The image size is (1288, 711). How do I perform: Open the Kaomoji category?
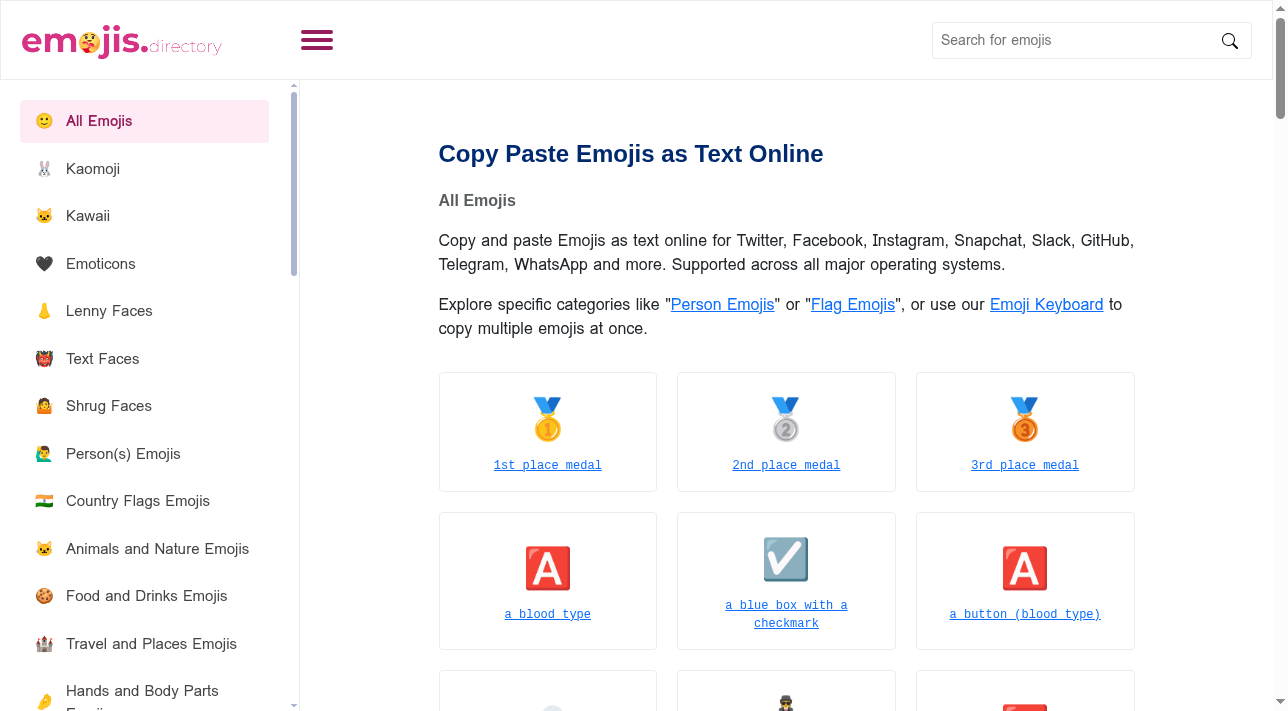[144, 169]
